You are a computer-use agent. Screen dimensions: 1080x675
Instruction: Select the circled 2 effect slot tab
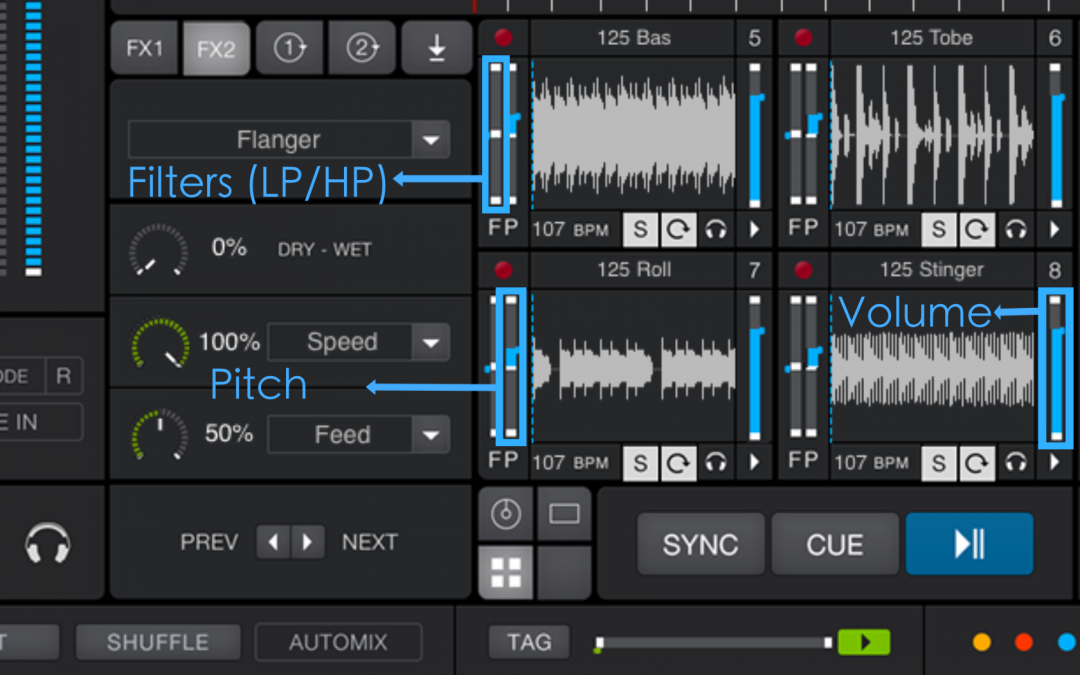coord(362,47)
